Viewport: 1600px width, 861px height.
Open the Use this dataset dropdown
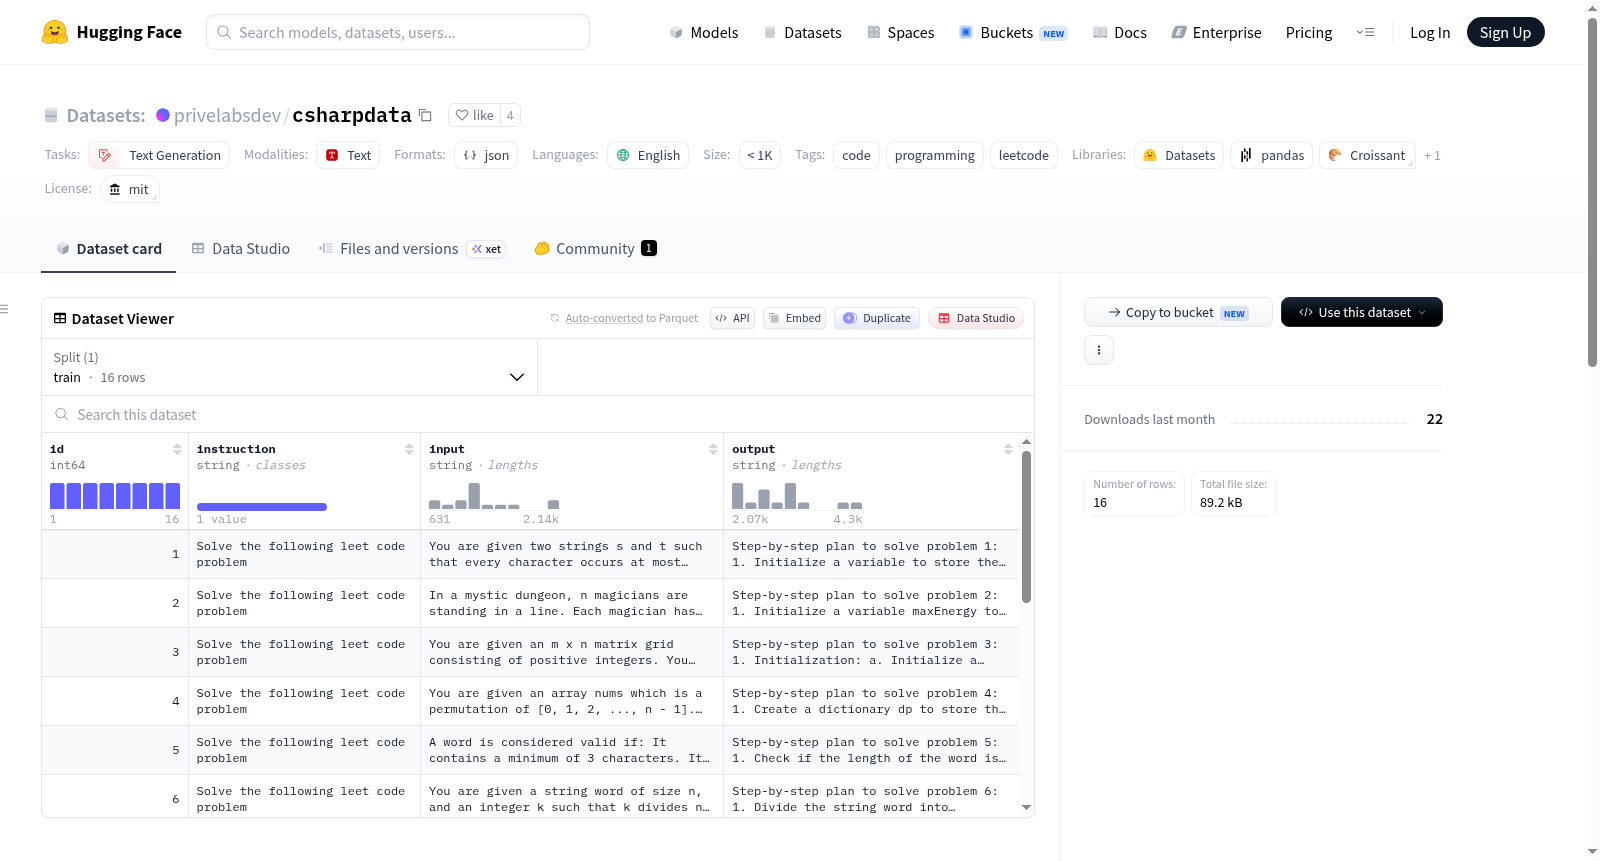1361,312
